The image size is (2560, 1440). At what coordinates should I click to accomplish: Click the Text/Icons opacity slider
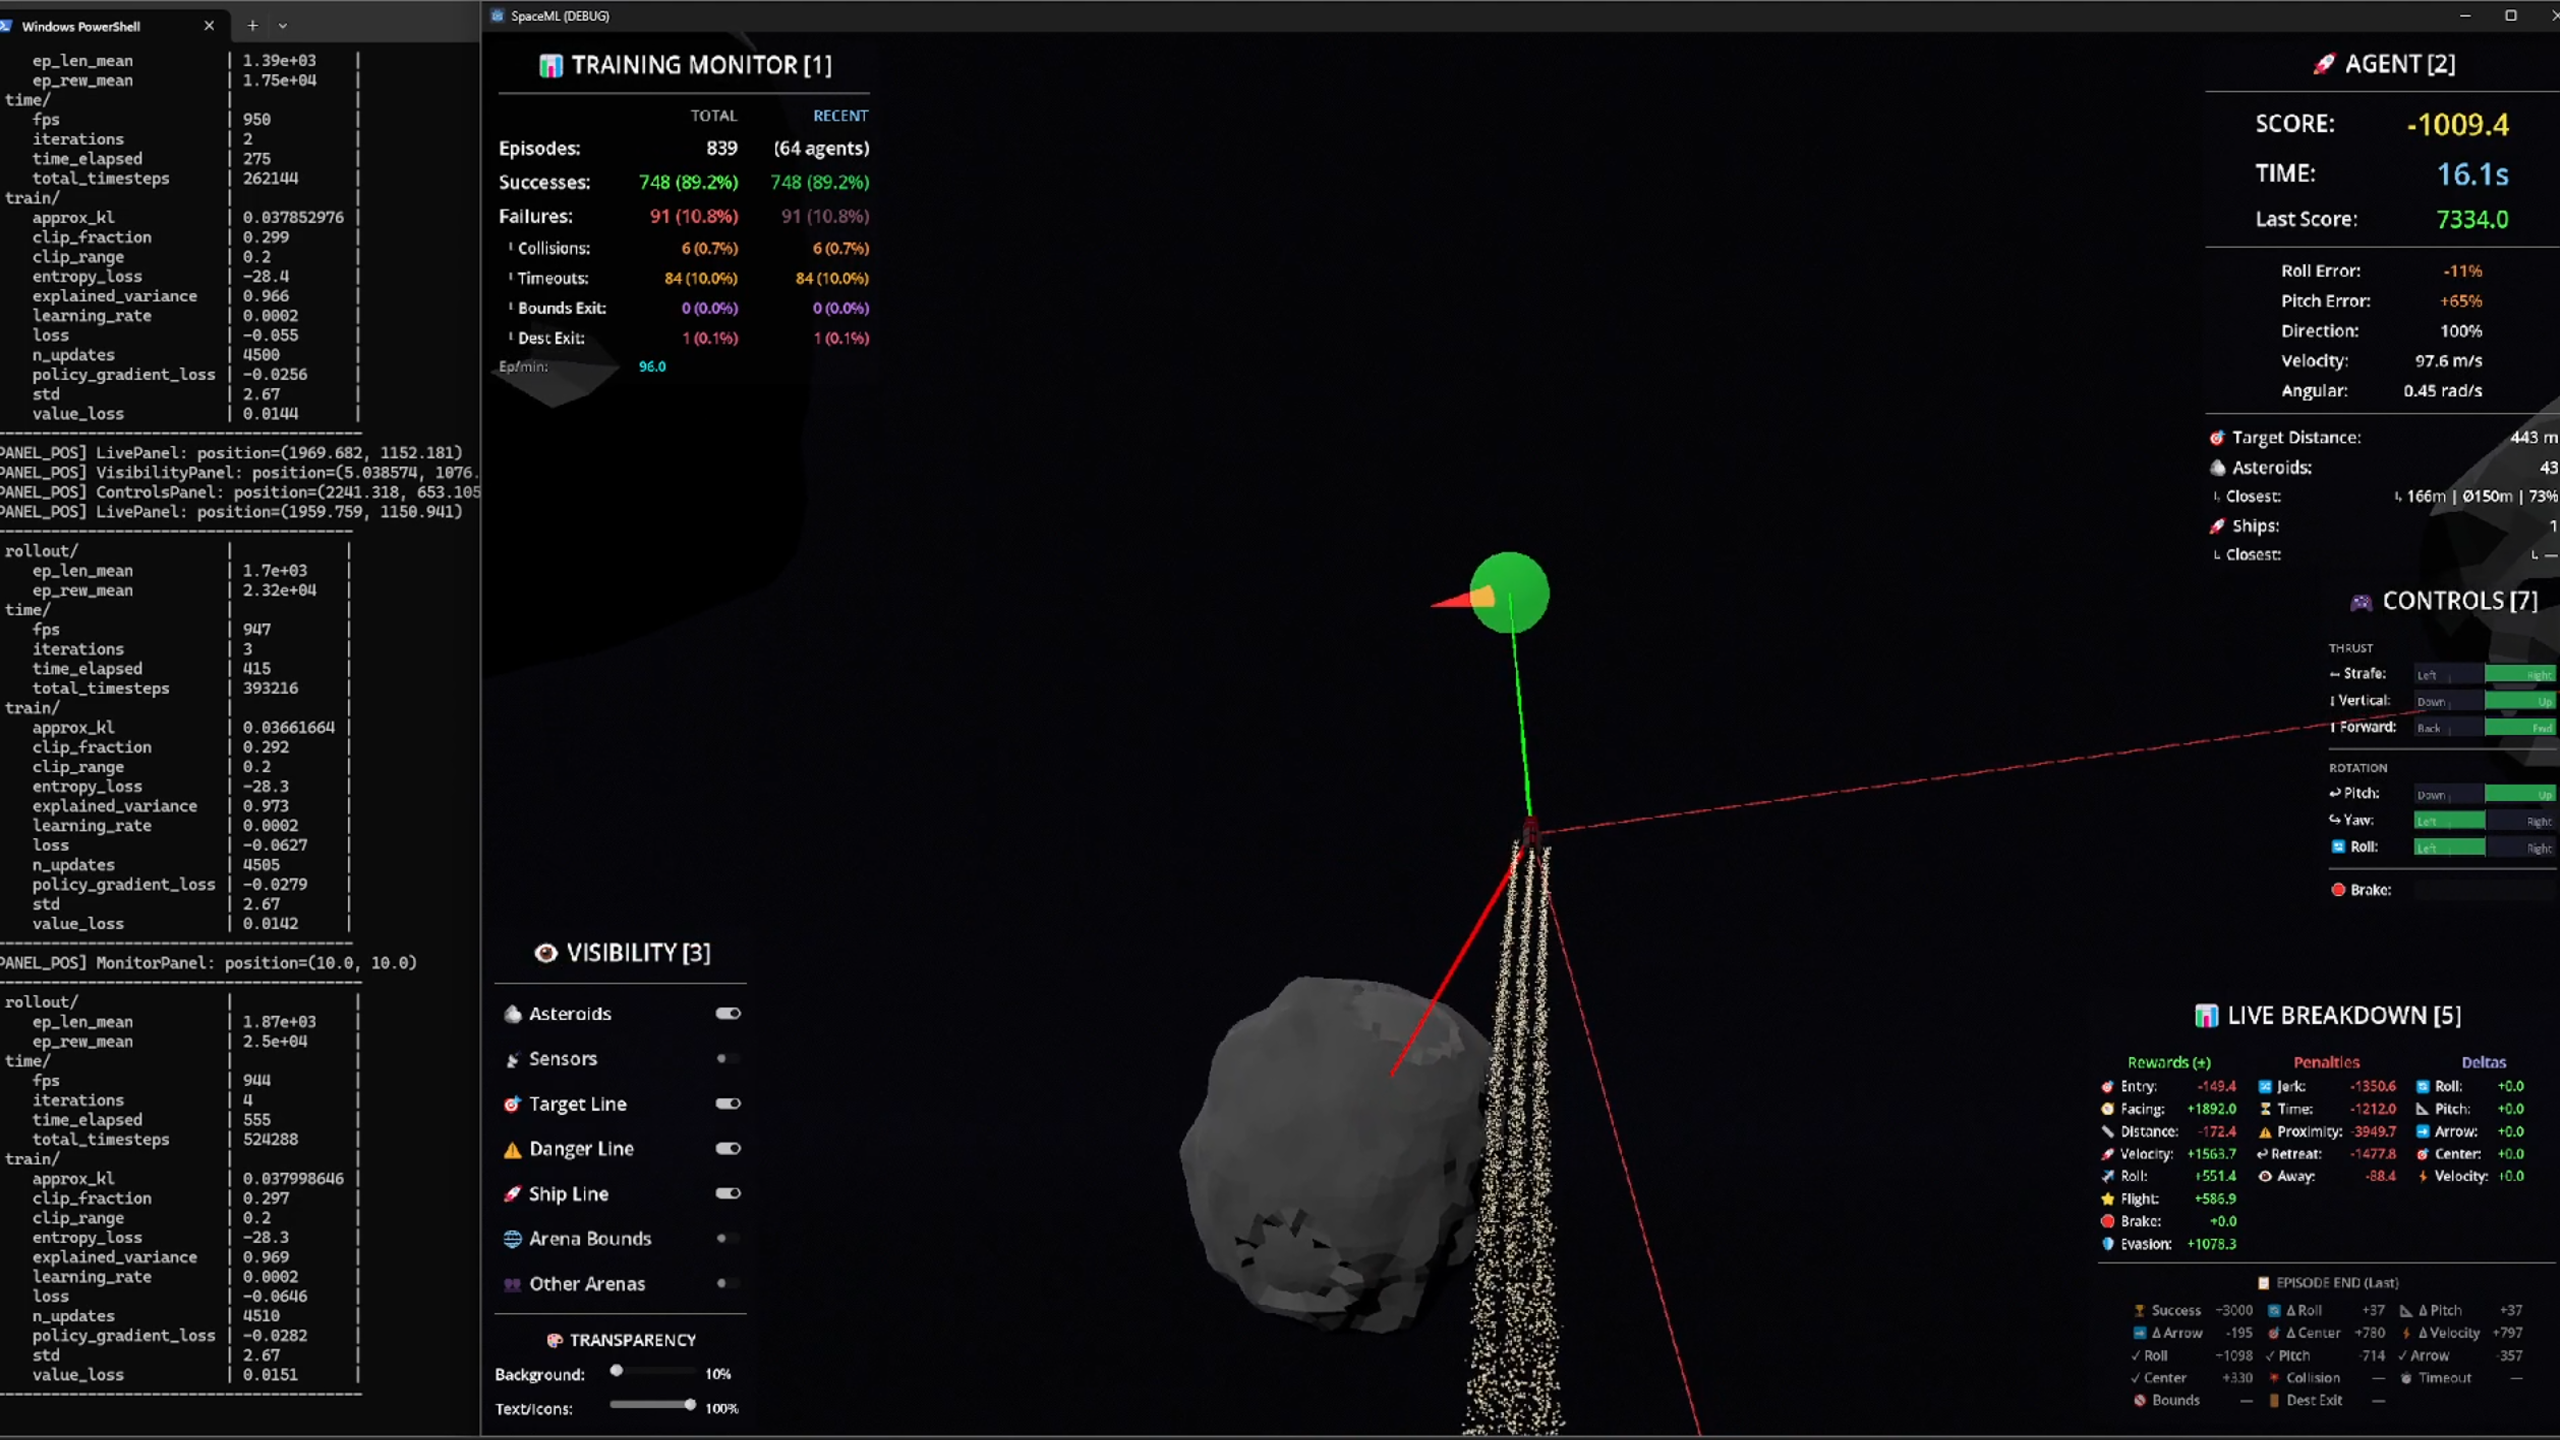[x=653, y=1405]
